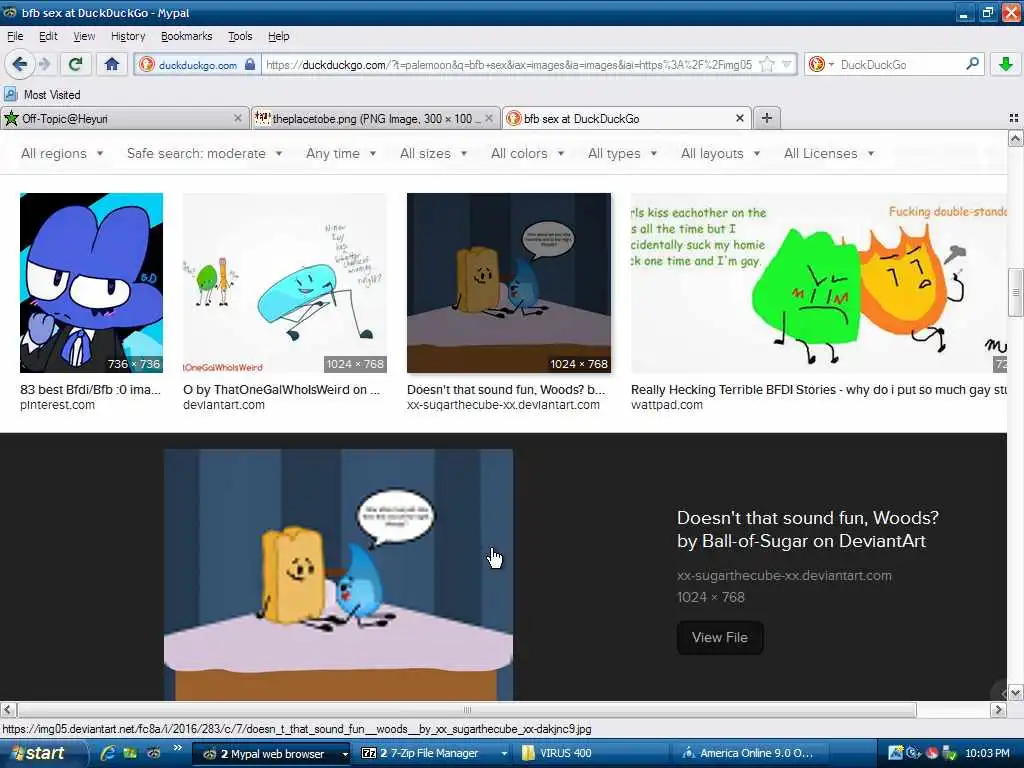
Task: Expand the All Licenses filter
Action: [x=829, y=153]
